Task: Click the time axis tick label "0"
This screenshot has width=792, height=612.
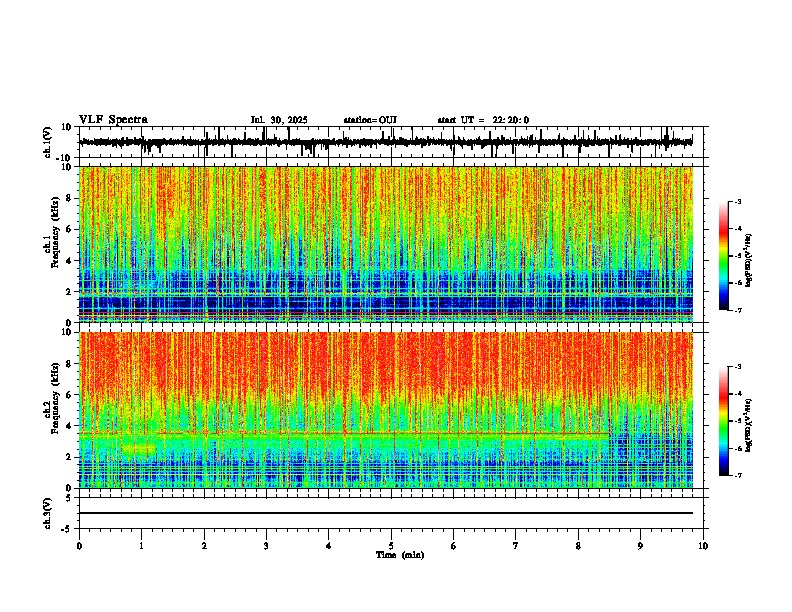Action: (x=79, y=546)
